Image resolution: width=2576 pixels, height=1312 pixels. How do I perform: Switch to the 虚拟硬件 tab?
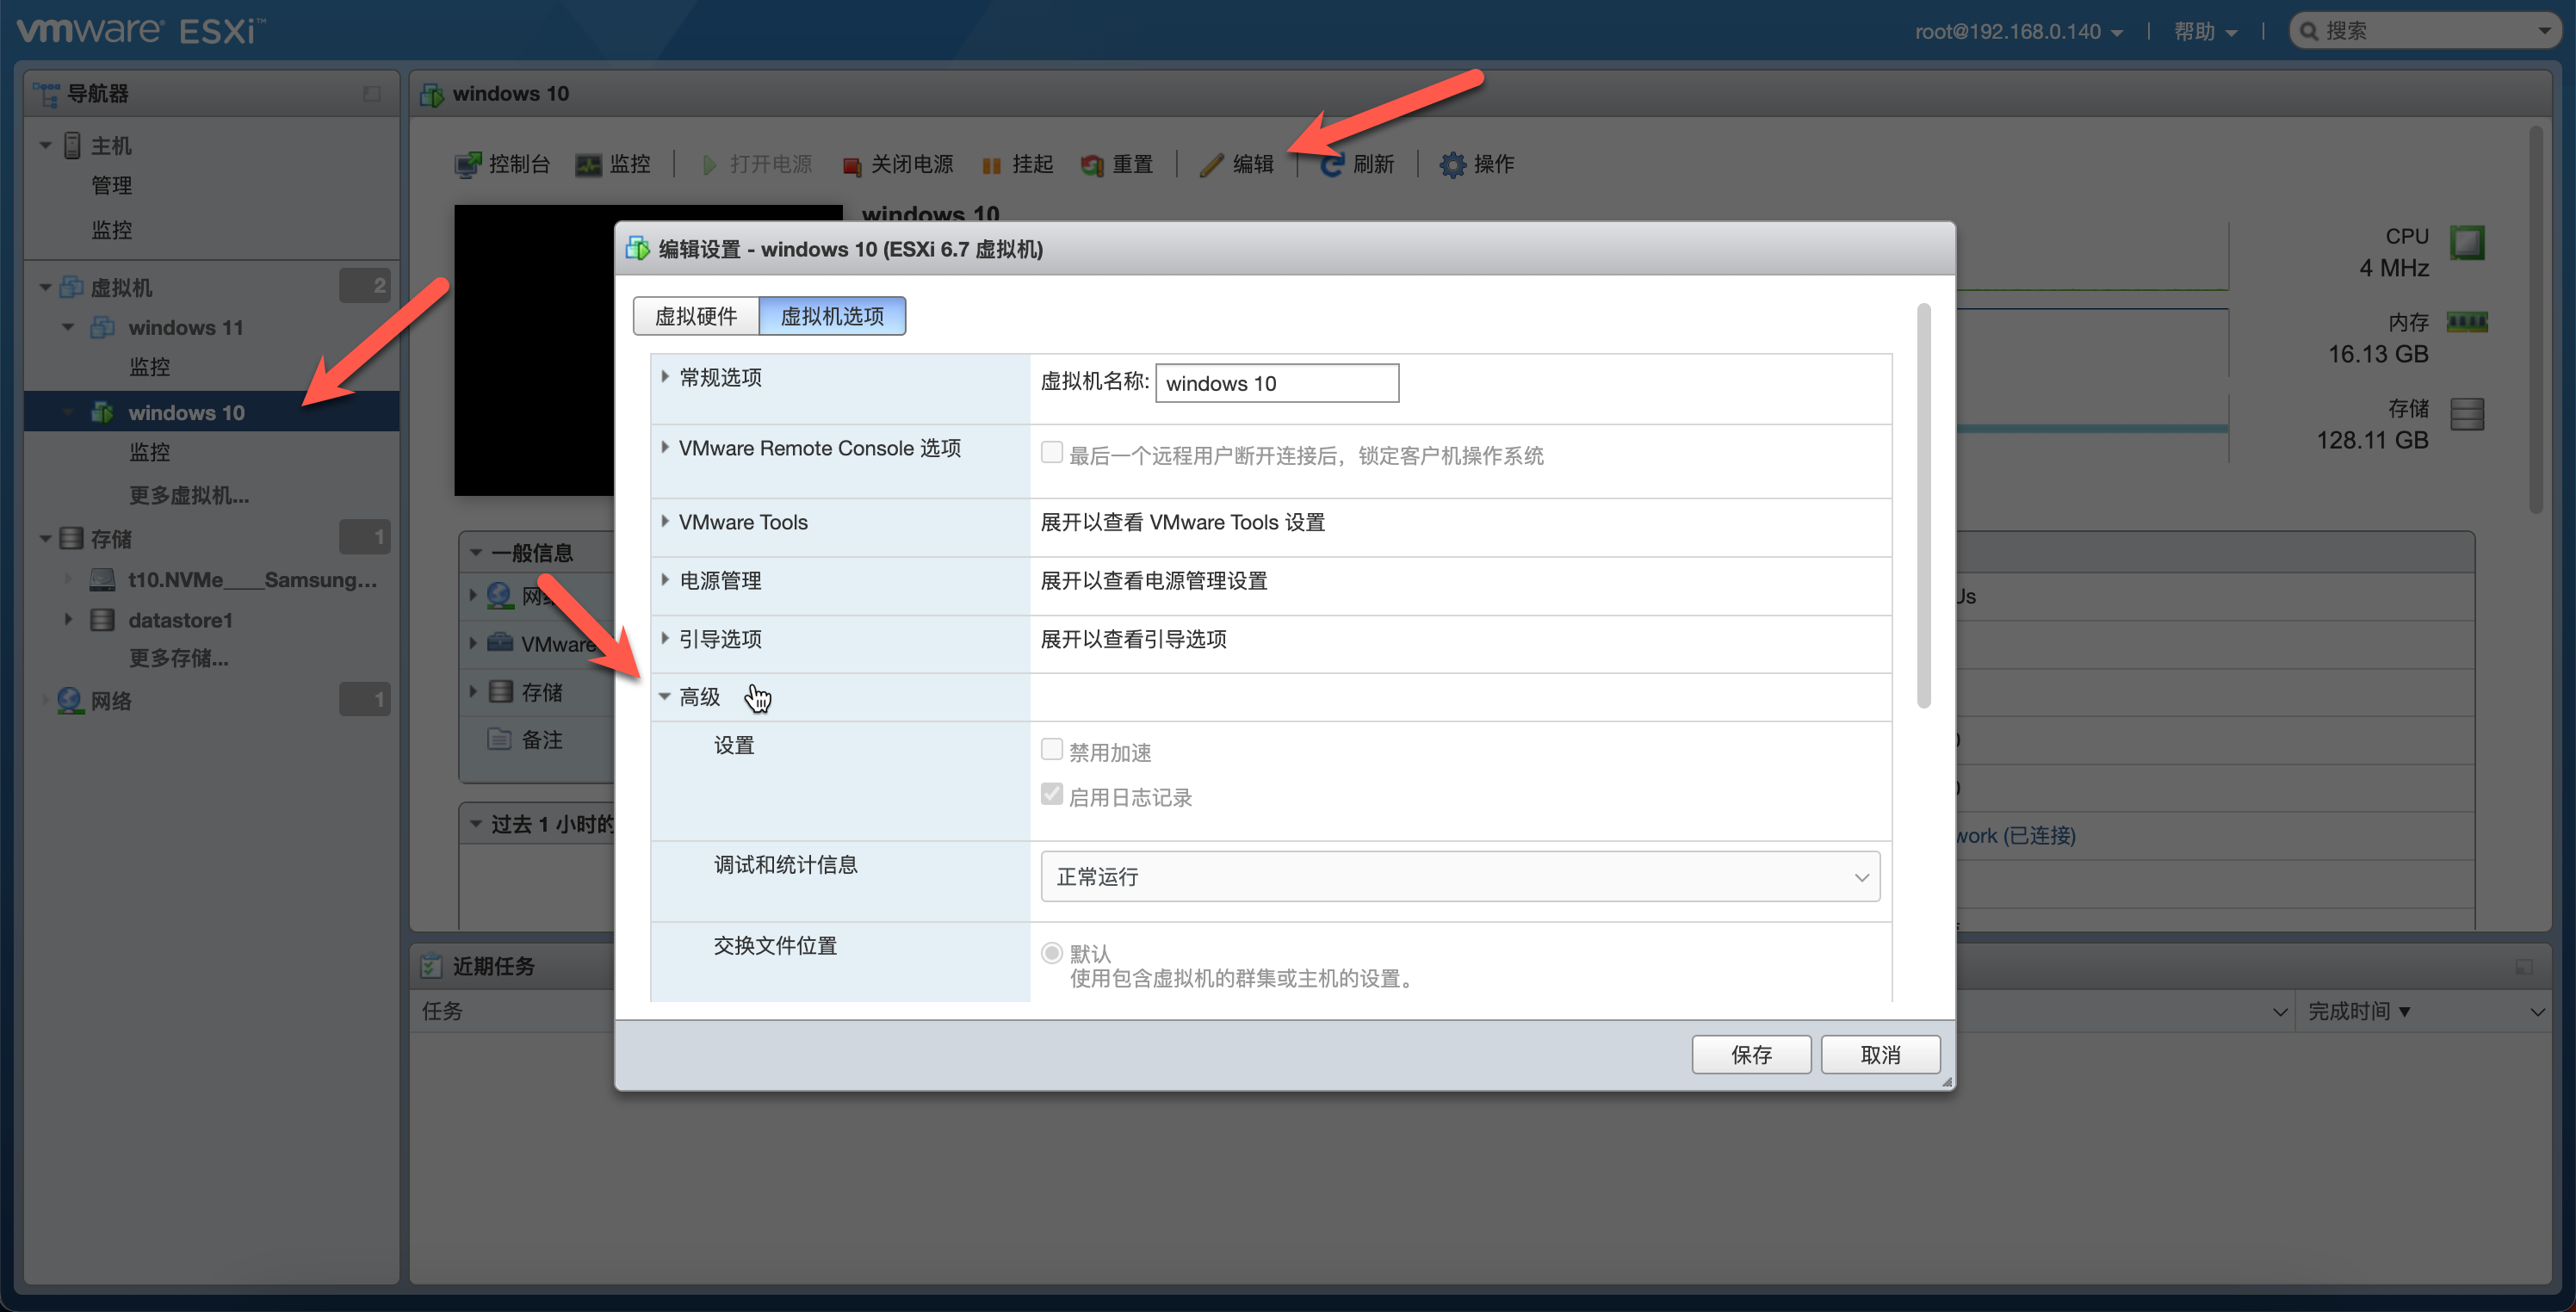click(x=695, y=315)
